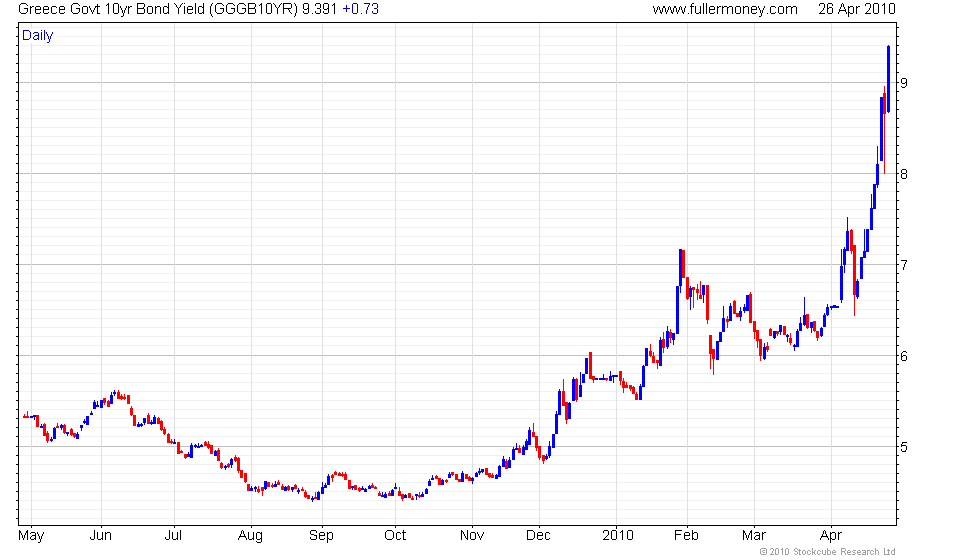Click the tall final blue candlestick above 9
Screen dimensions: 980x560
(x=889, y=79)
